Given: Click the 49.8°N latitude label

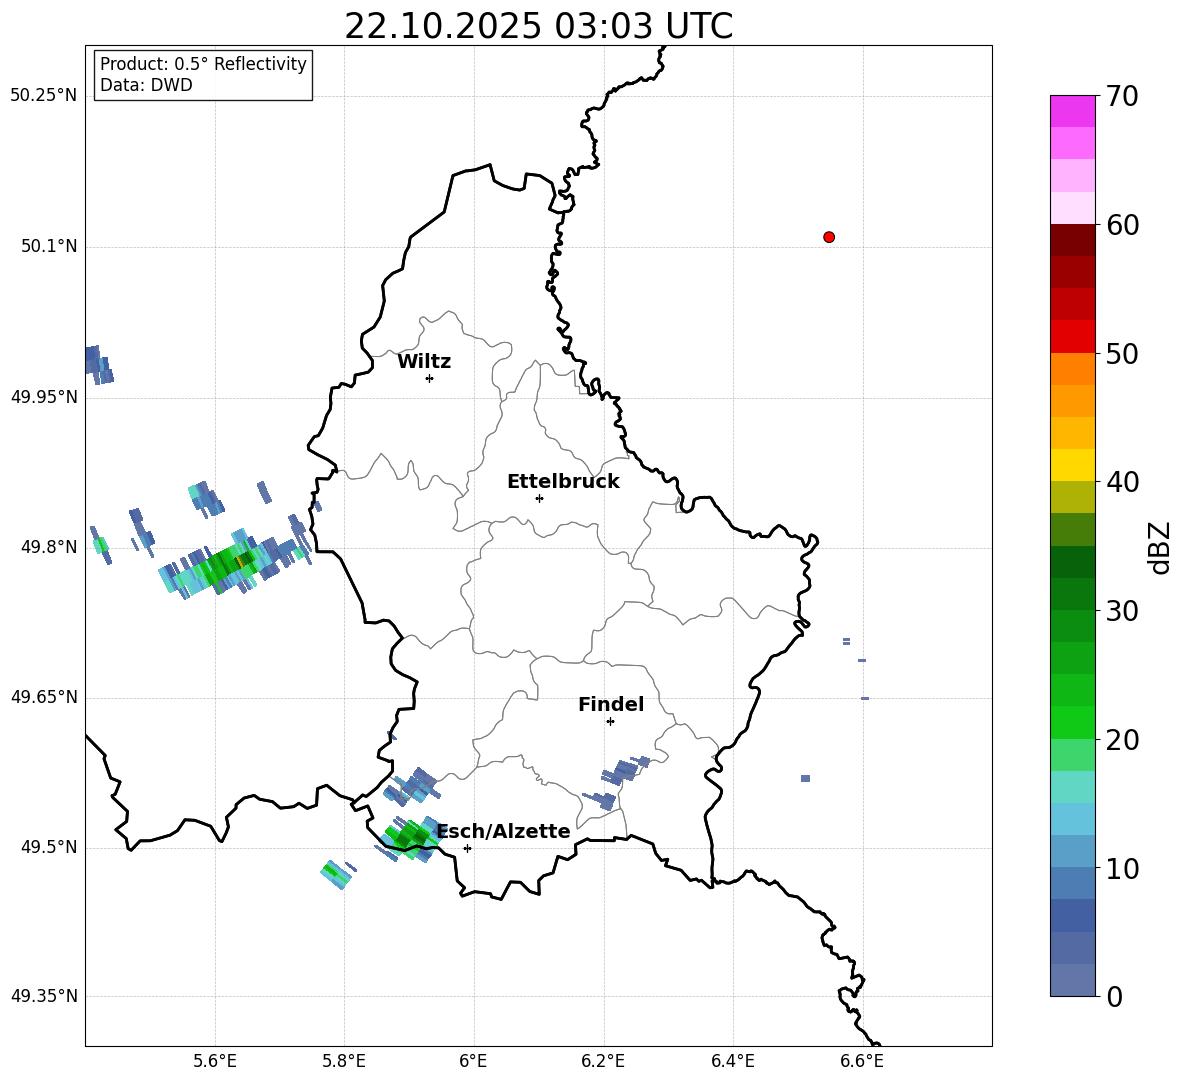Looking at the screenshot, I should tap(49, 547).
